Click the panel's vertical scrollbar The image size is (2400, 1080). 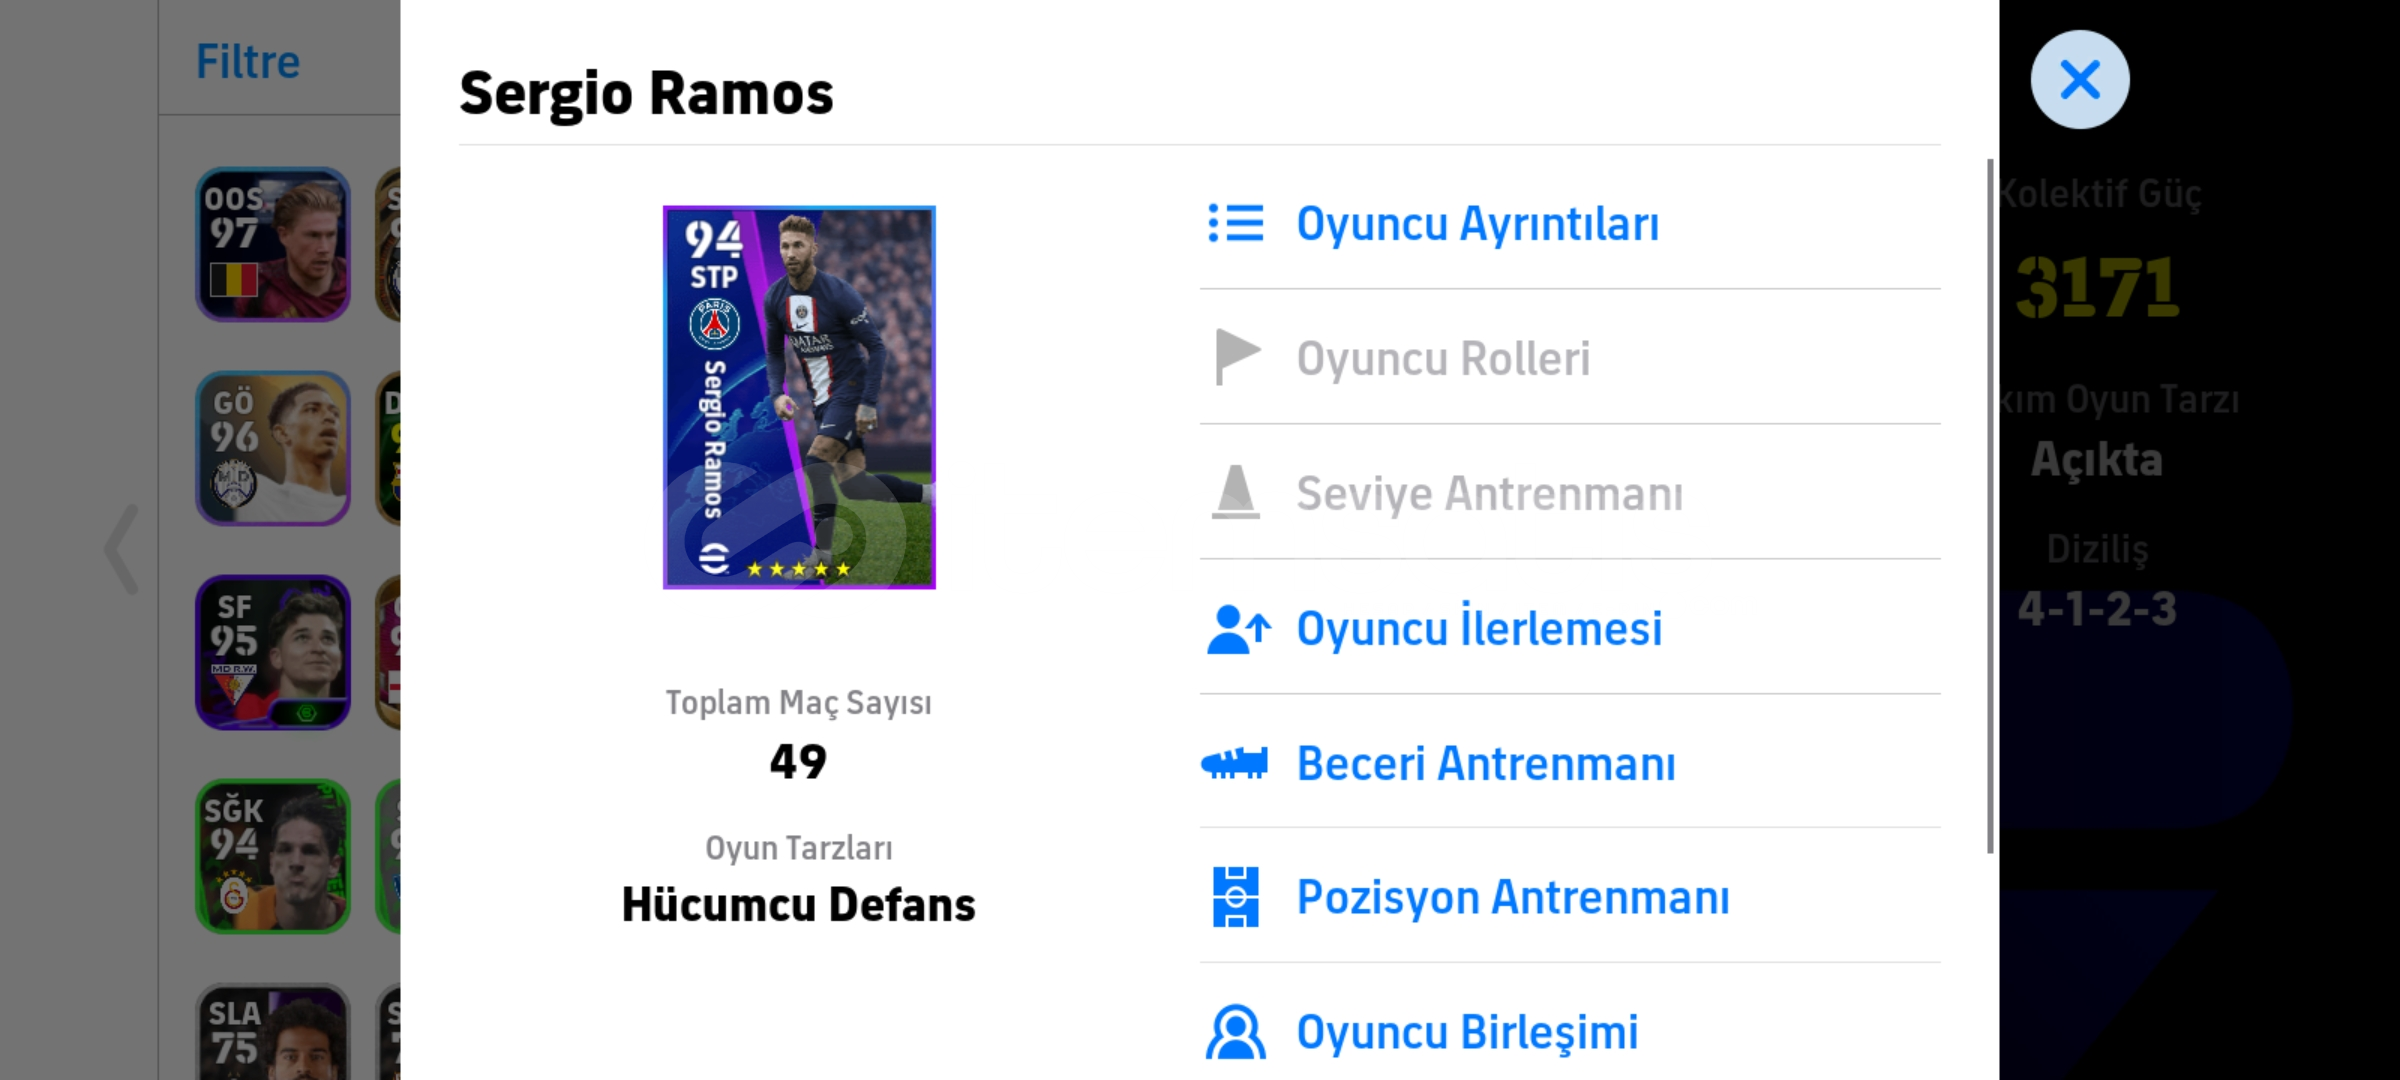click(x=1990, y=505)
